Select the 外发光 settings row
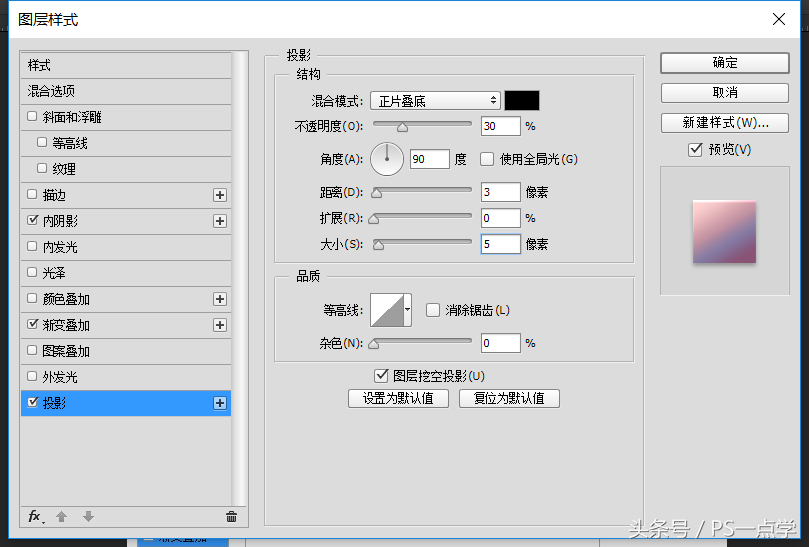 [125, 377]
